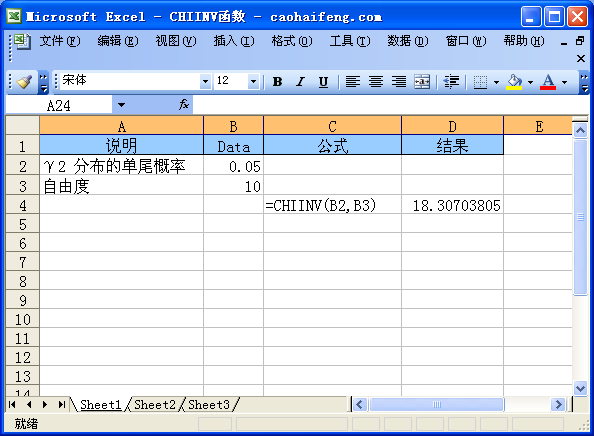
Task: Align text left
Action: pyautogui.click(x=353, y=81)
